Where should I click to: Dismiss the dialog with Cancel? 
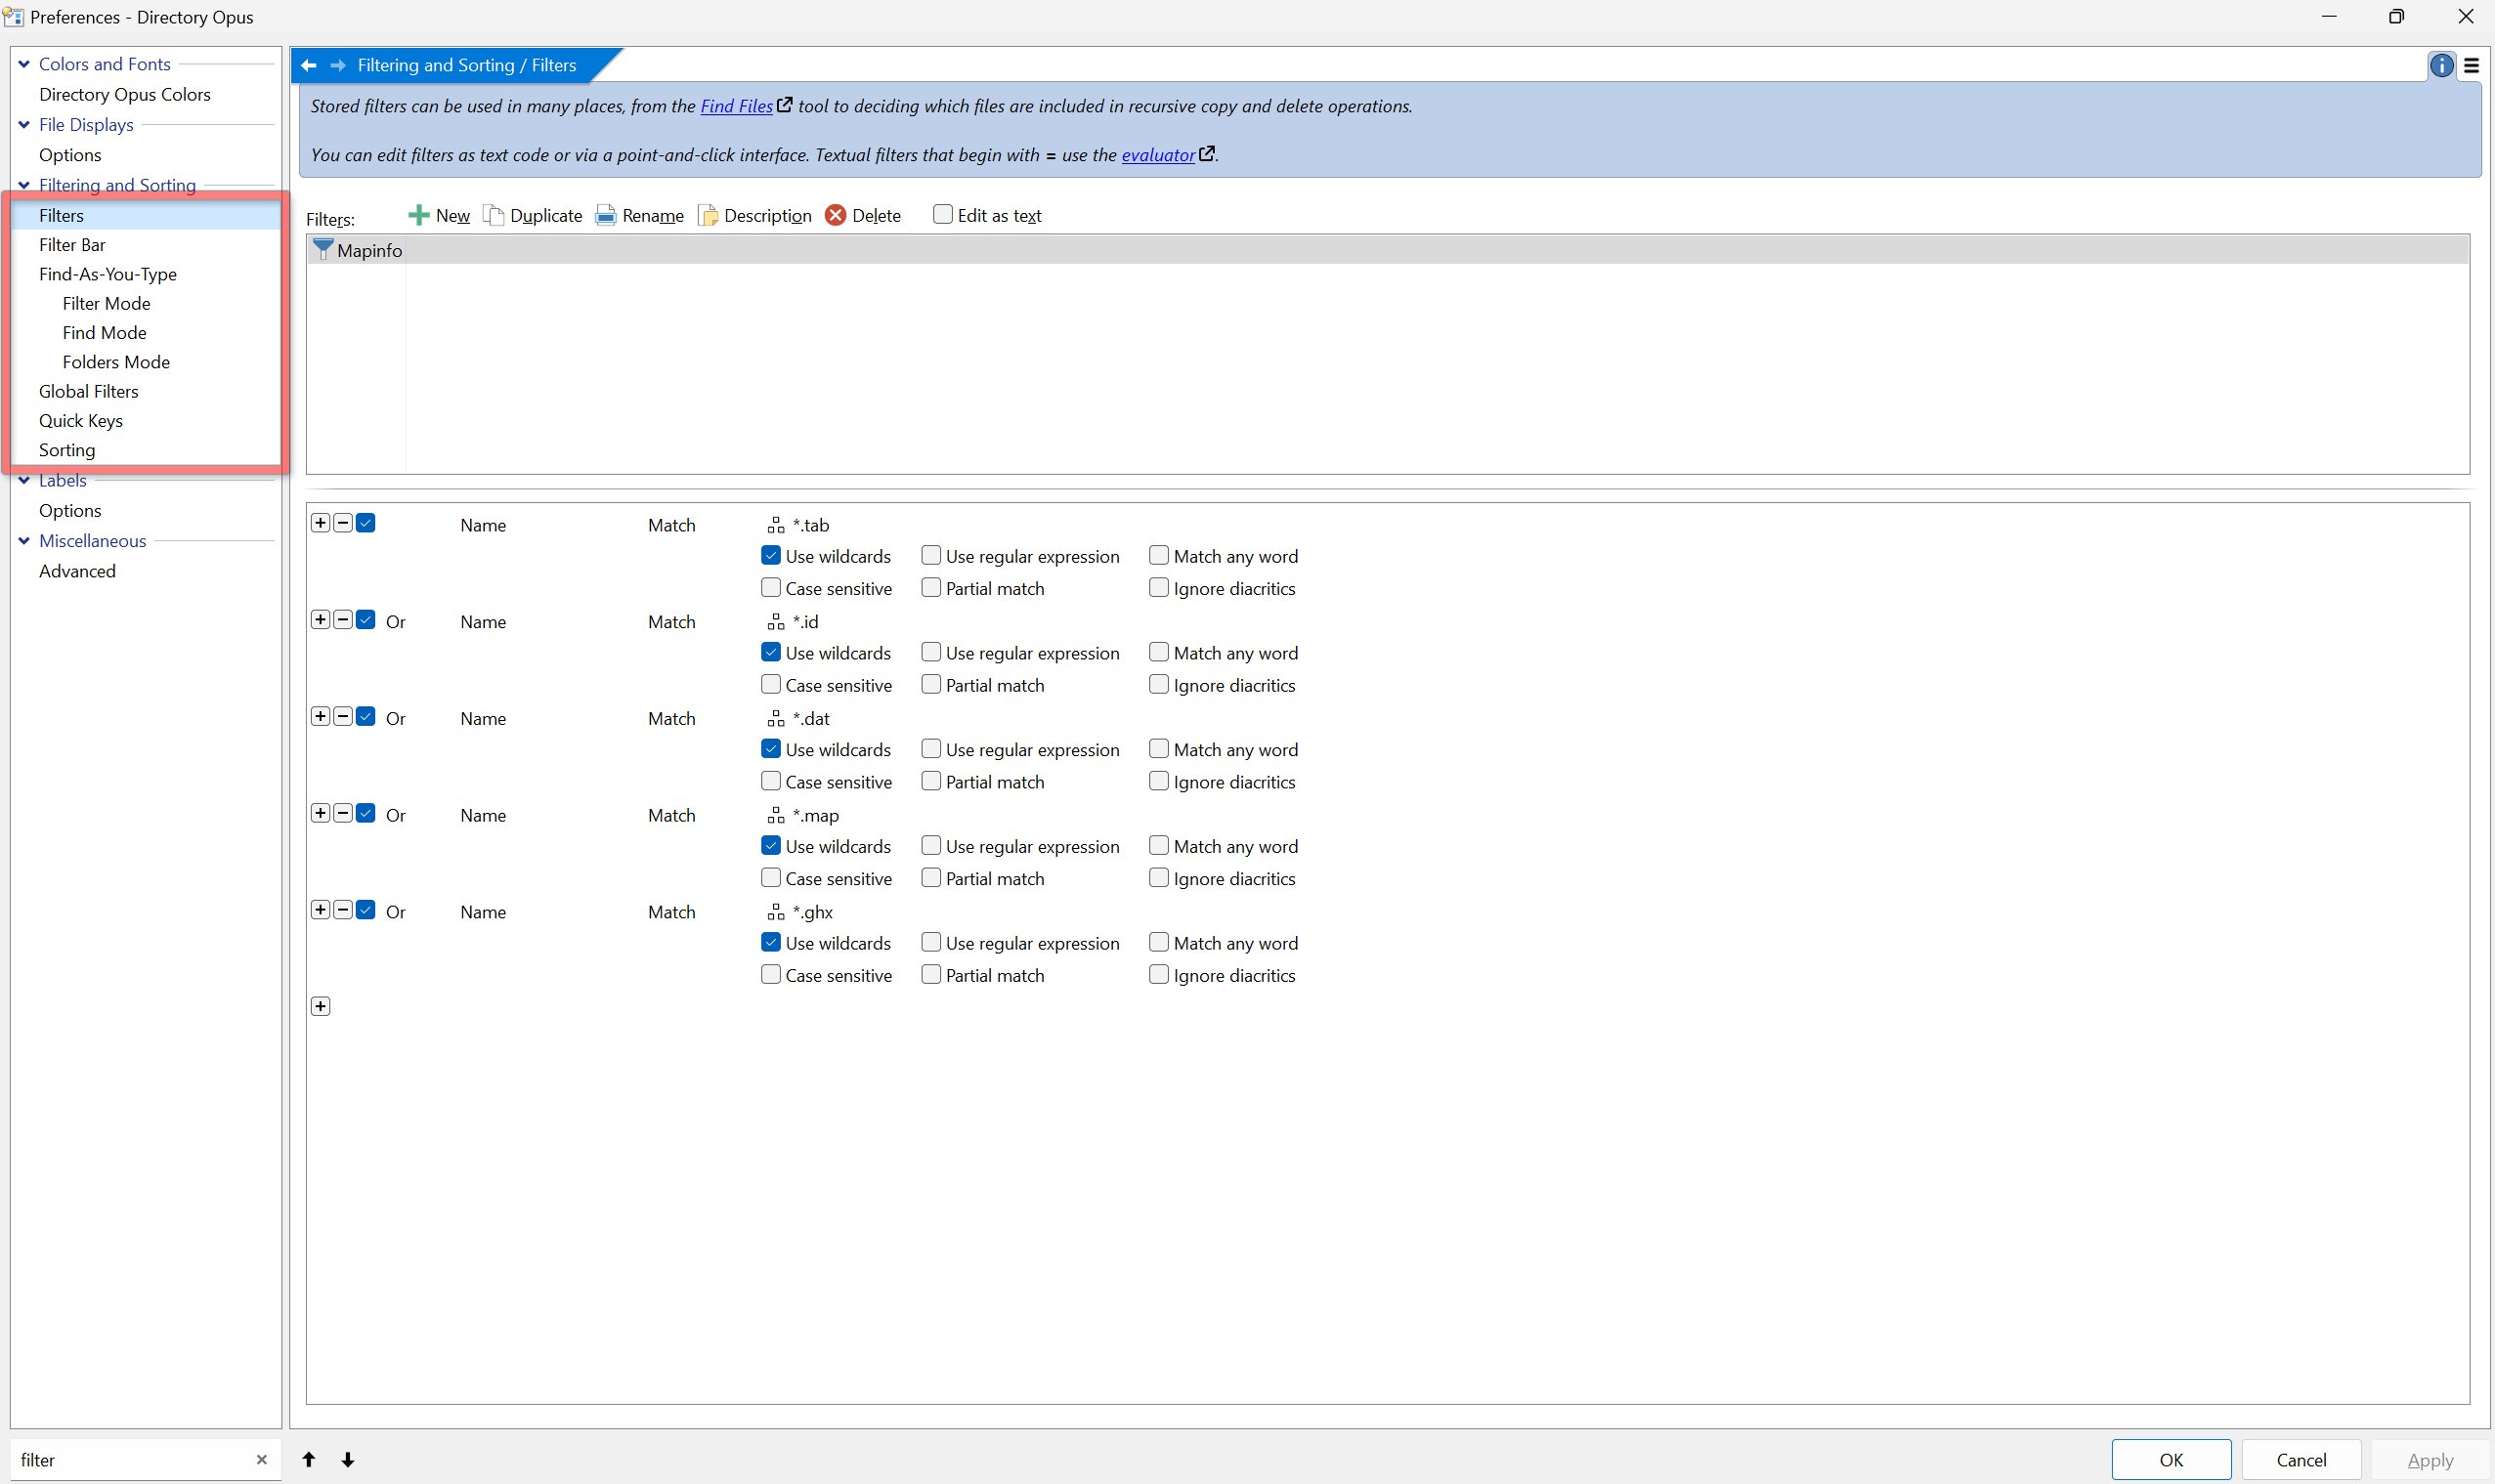point(2301,1460)
